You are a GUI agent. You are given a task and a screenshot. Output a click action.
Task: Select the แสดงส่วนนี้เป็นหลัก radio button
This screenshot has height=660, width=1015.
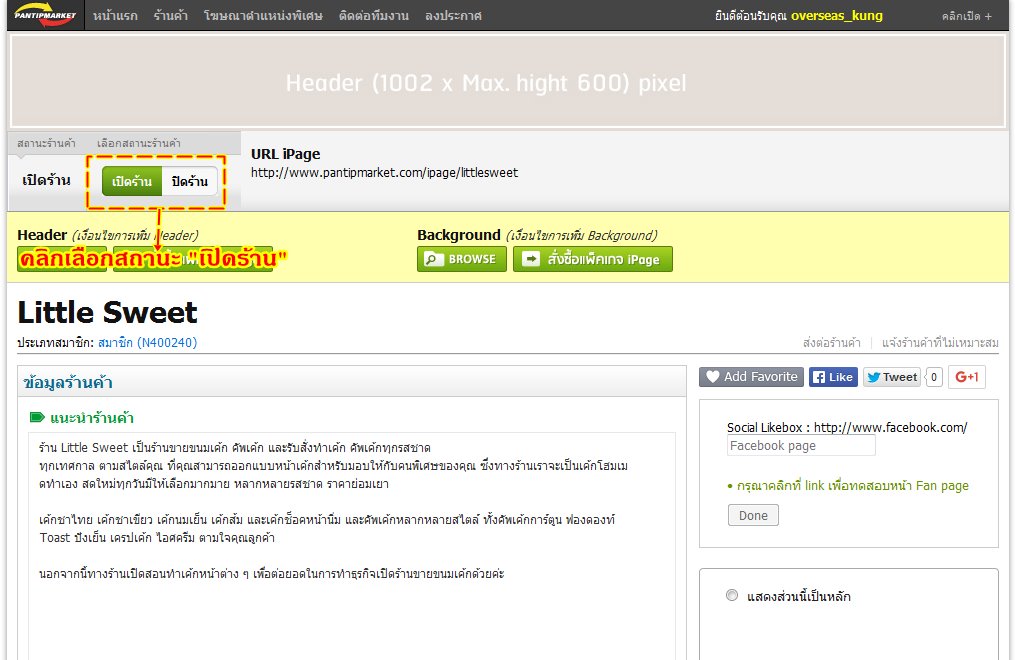coord(731,595)
